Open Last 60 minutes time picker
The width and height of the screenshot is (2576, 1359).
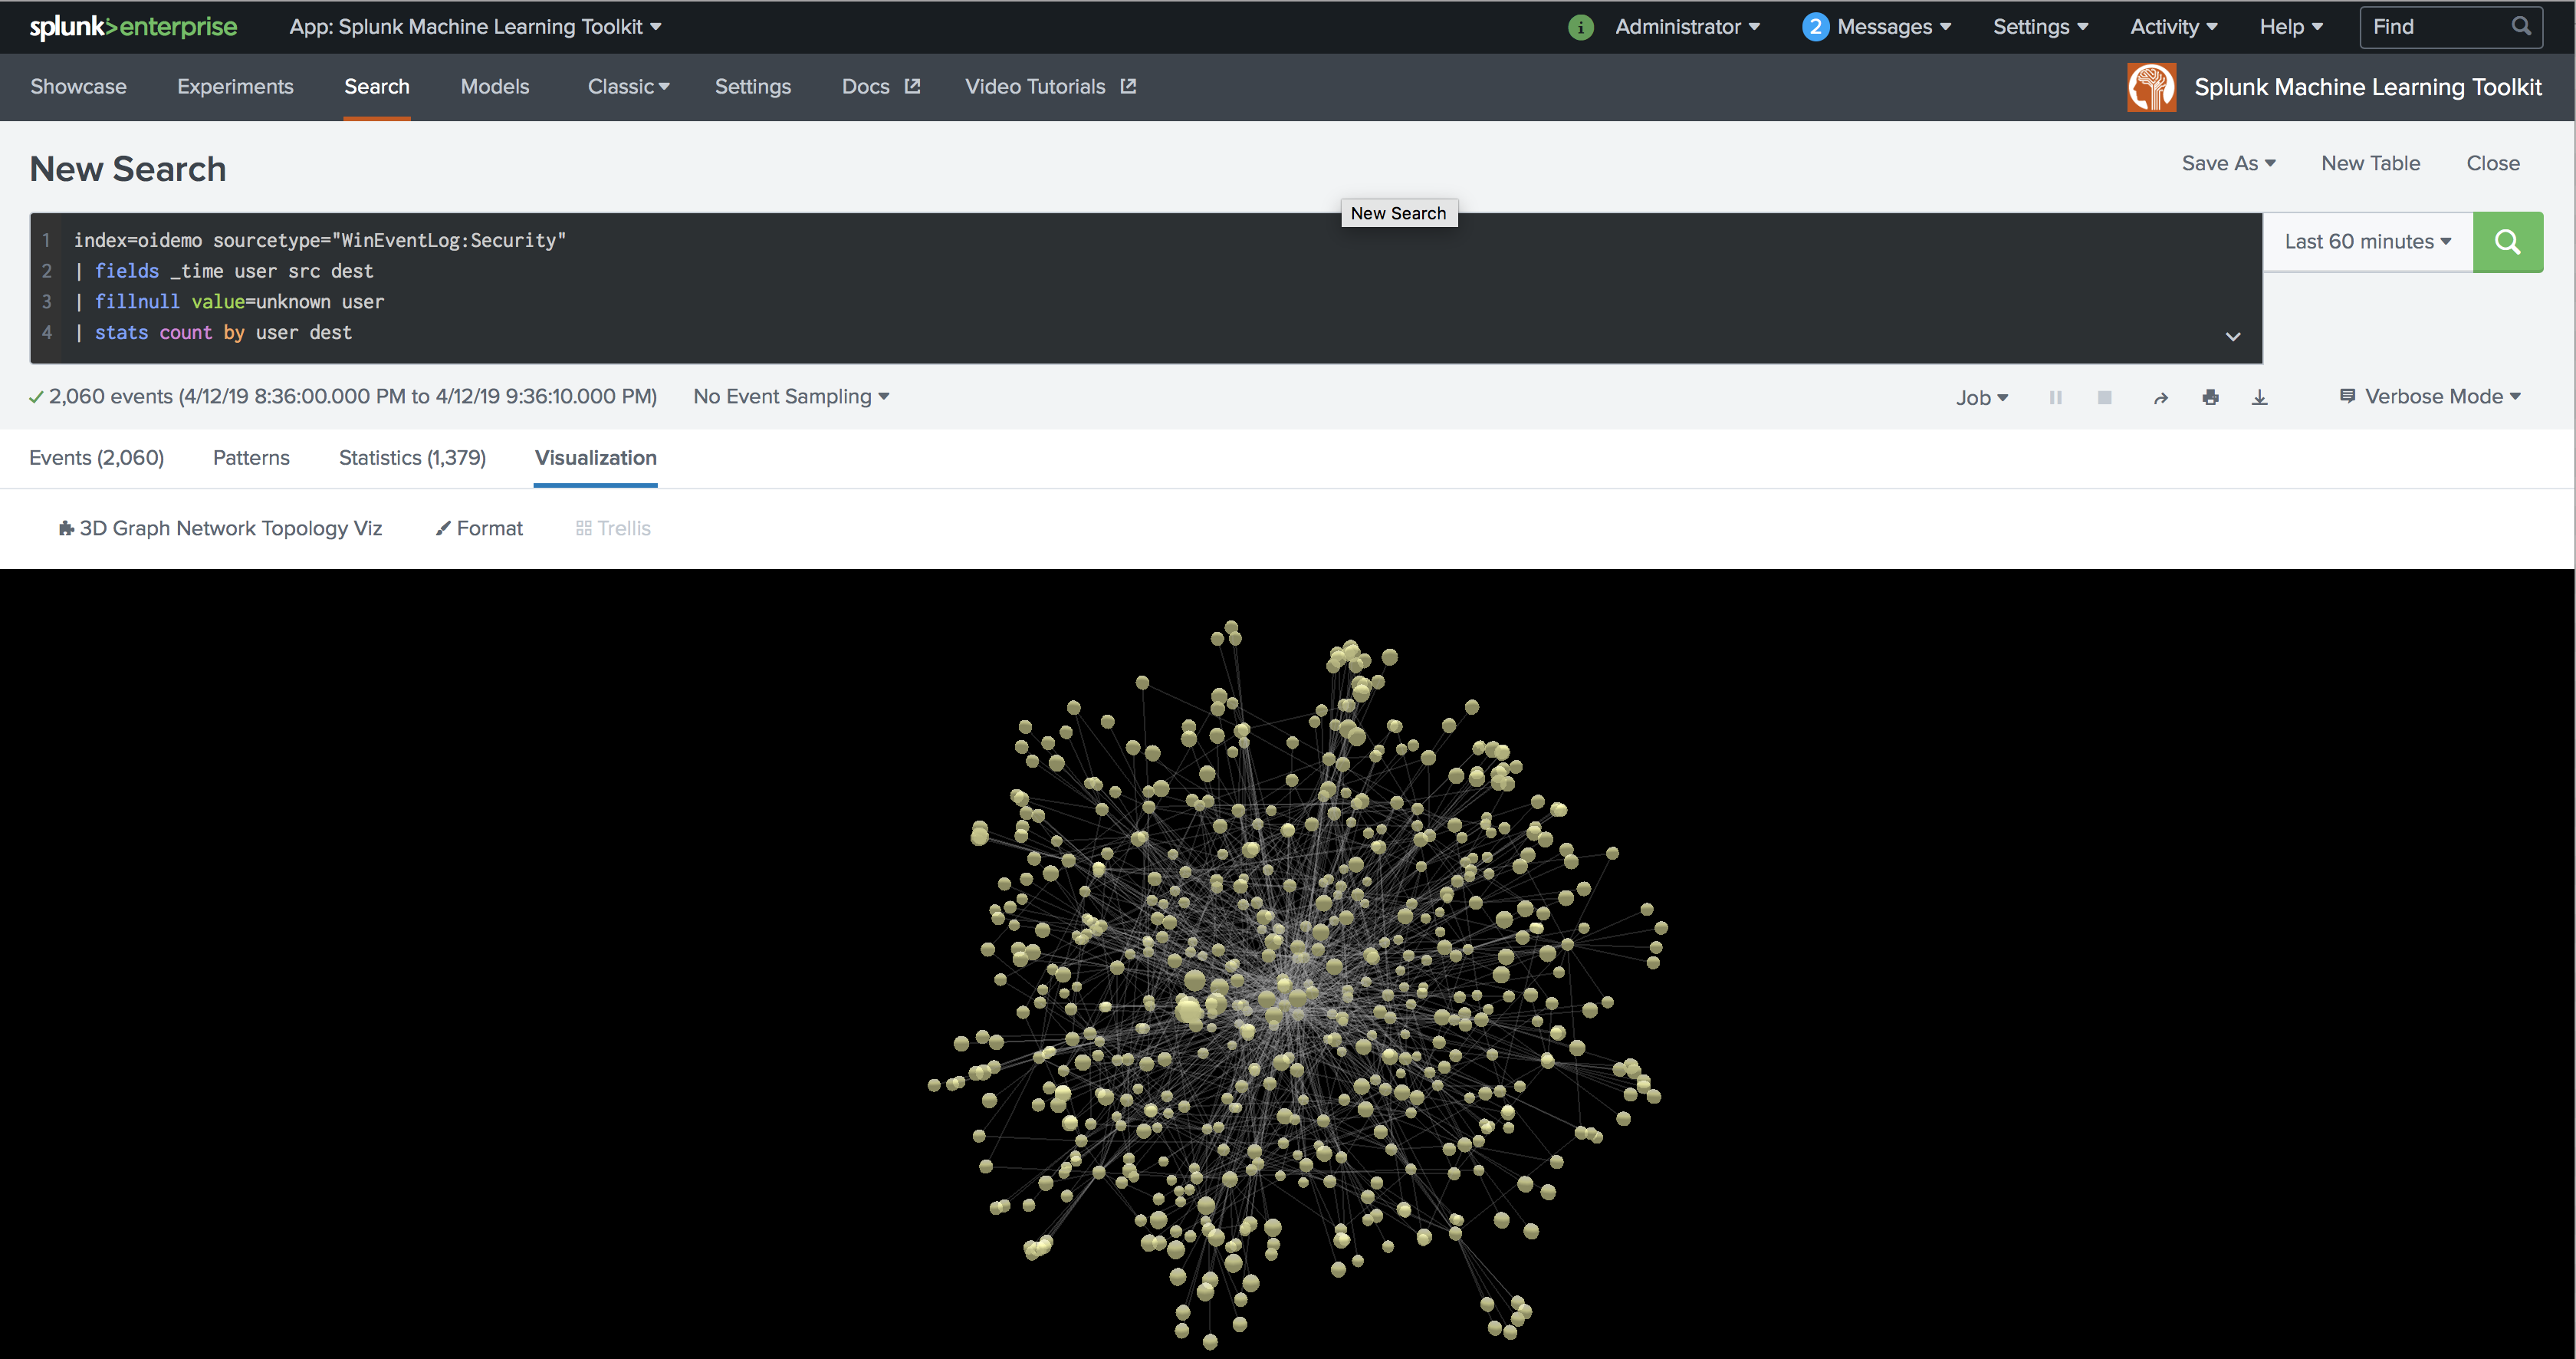pyautogui.click(x=2367, y=242)
